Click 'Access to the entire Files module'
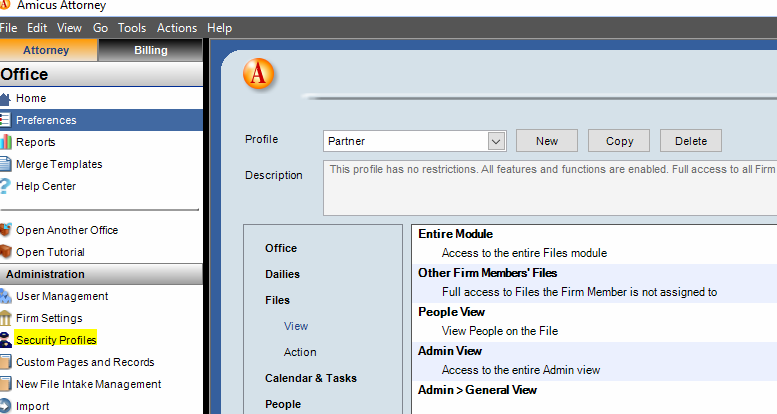Viewport: 777px width, 414px height. click(x=524, y=253)
